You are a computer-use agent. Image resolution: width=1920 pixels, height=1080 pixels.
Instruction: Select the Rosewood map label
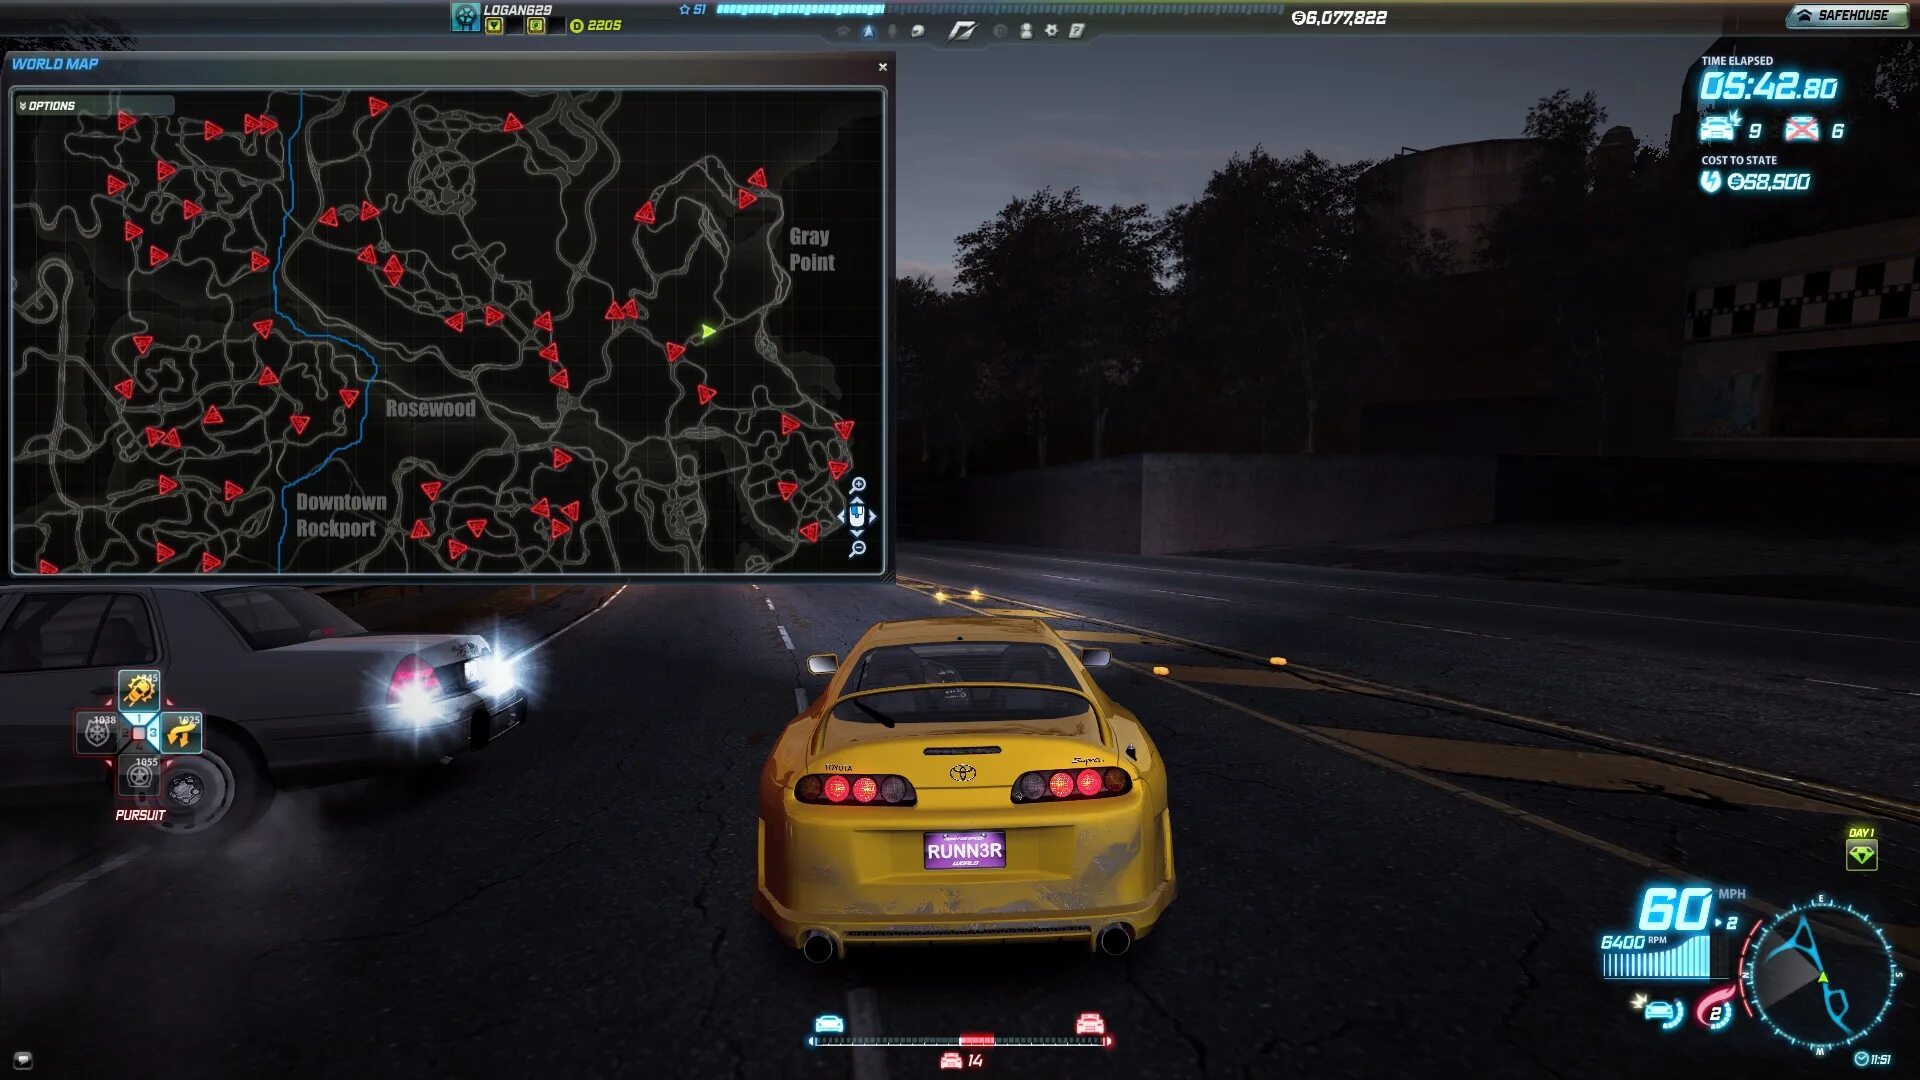click(x=430, y=408)
